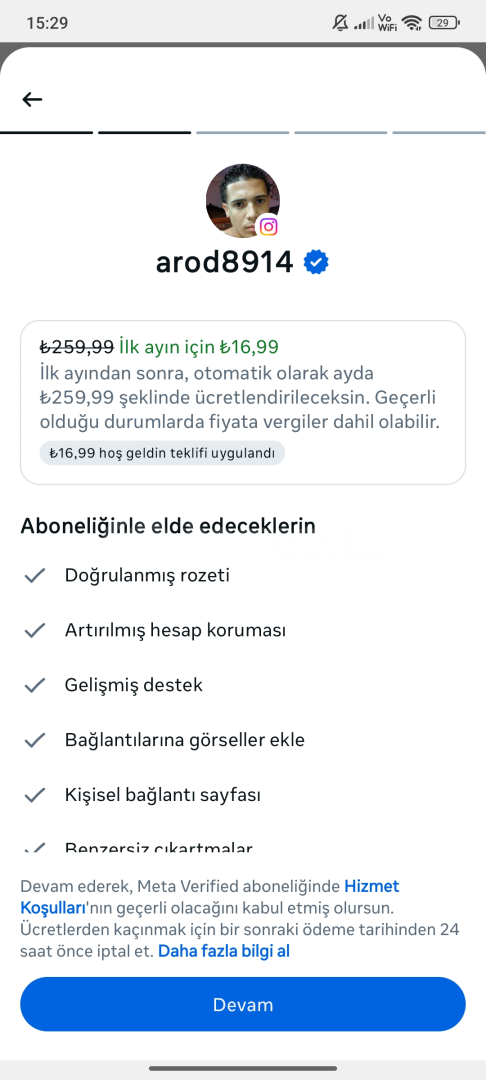Tap the checkmark beside Bağlantılarına görseller ekle
Screen dimensions: 486x1080
(x=34, y=740)
